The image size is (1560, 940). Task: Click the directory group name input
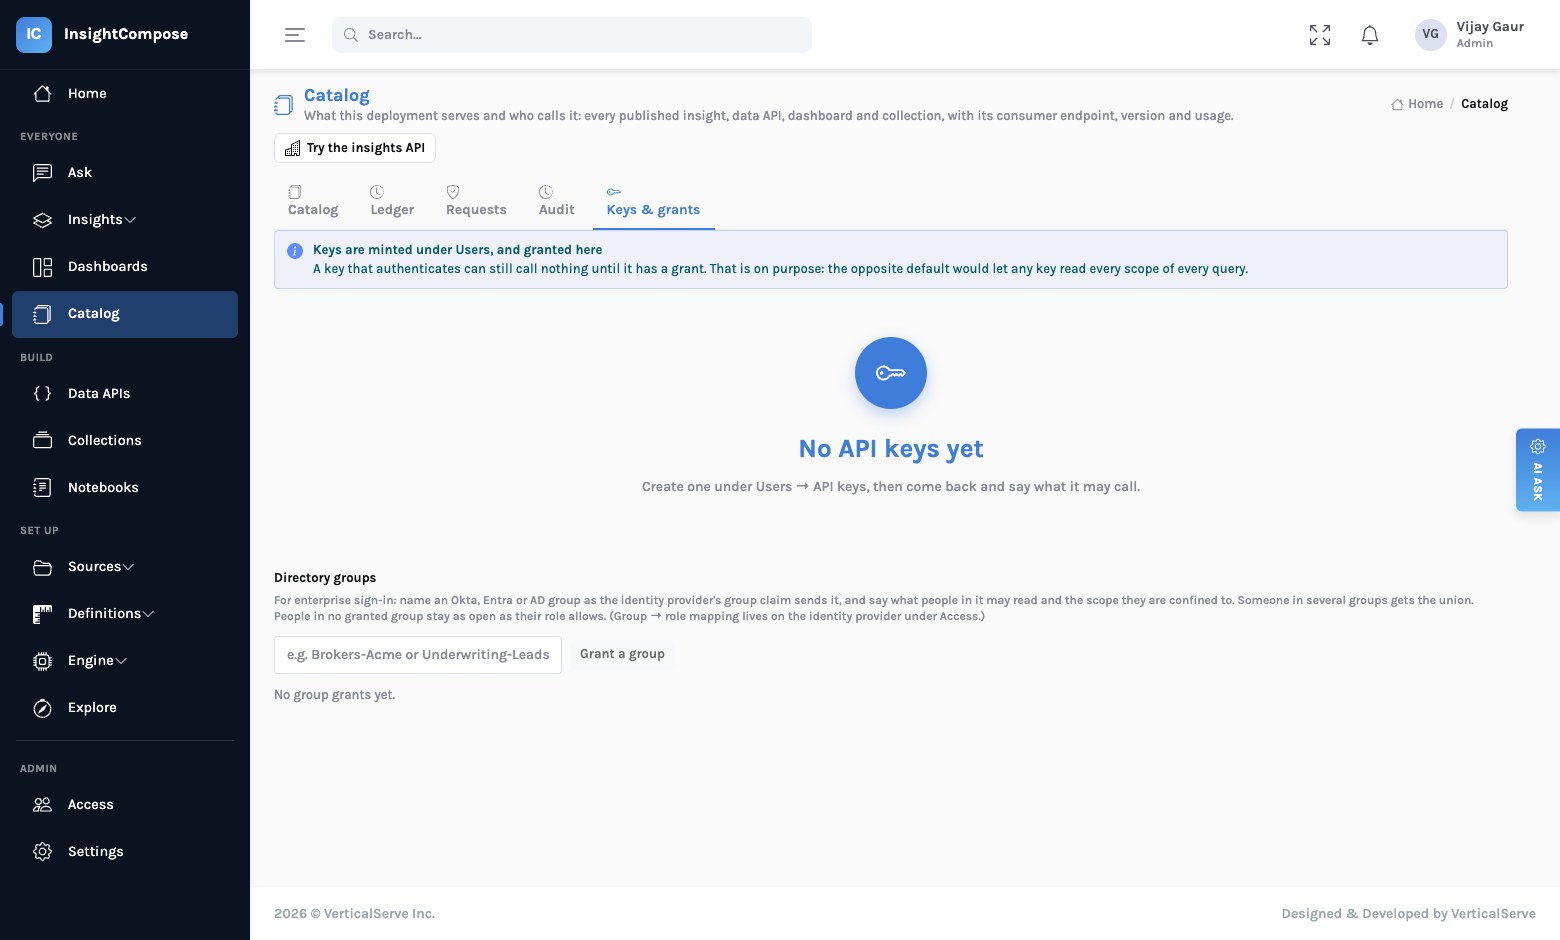[x=418, y=655]
